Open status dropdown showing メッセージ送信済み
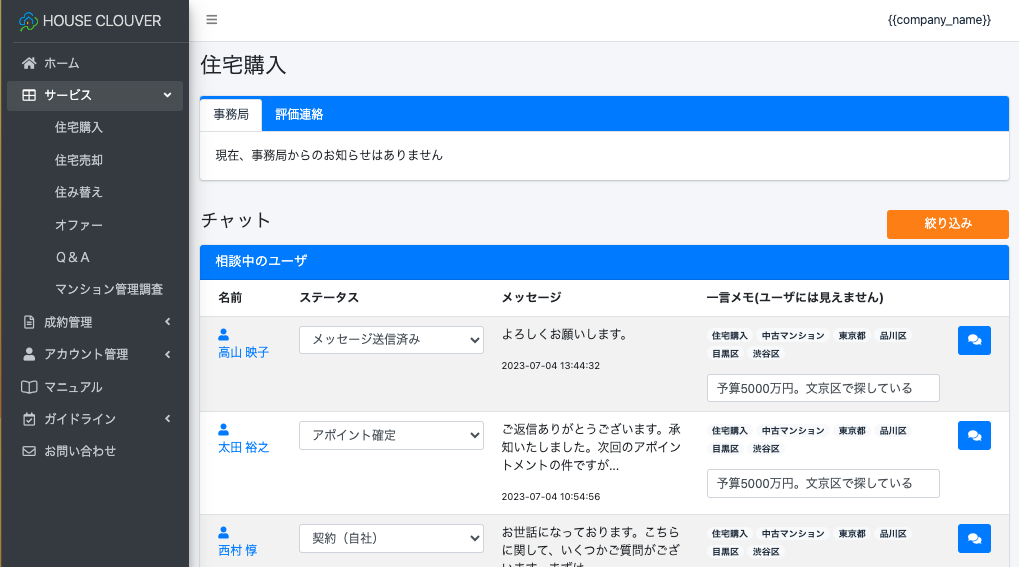The height and width of the screenshot is (567, 1019). pos(391,340)
